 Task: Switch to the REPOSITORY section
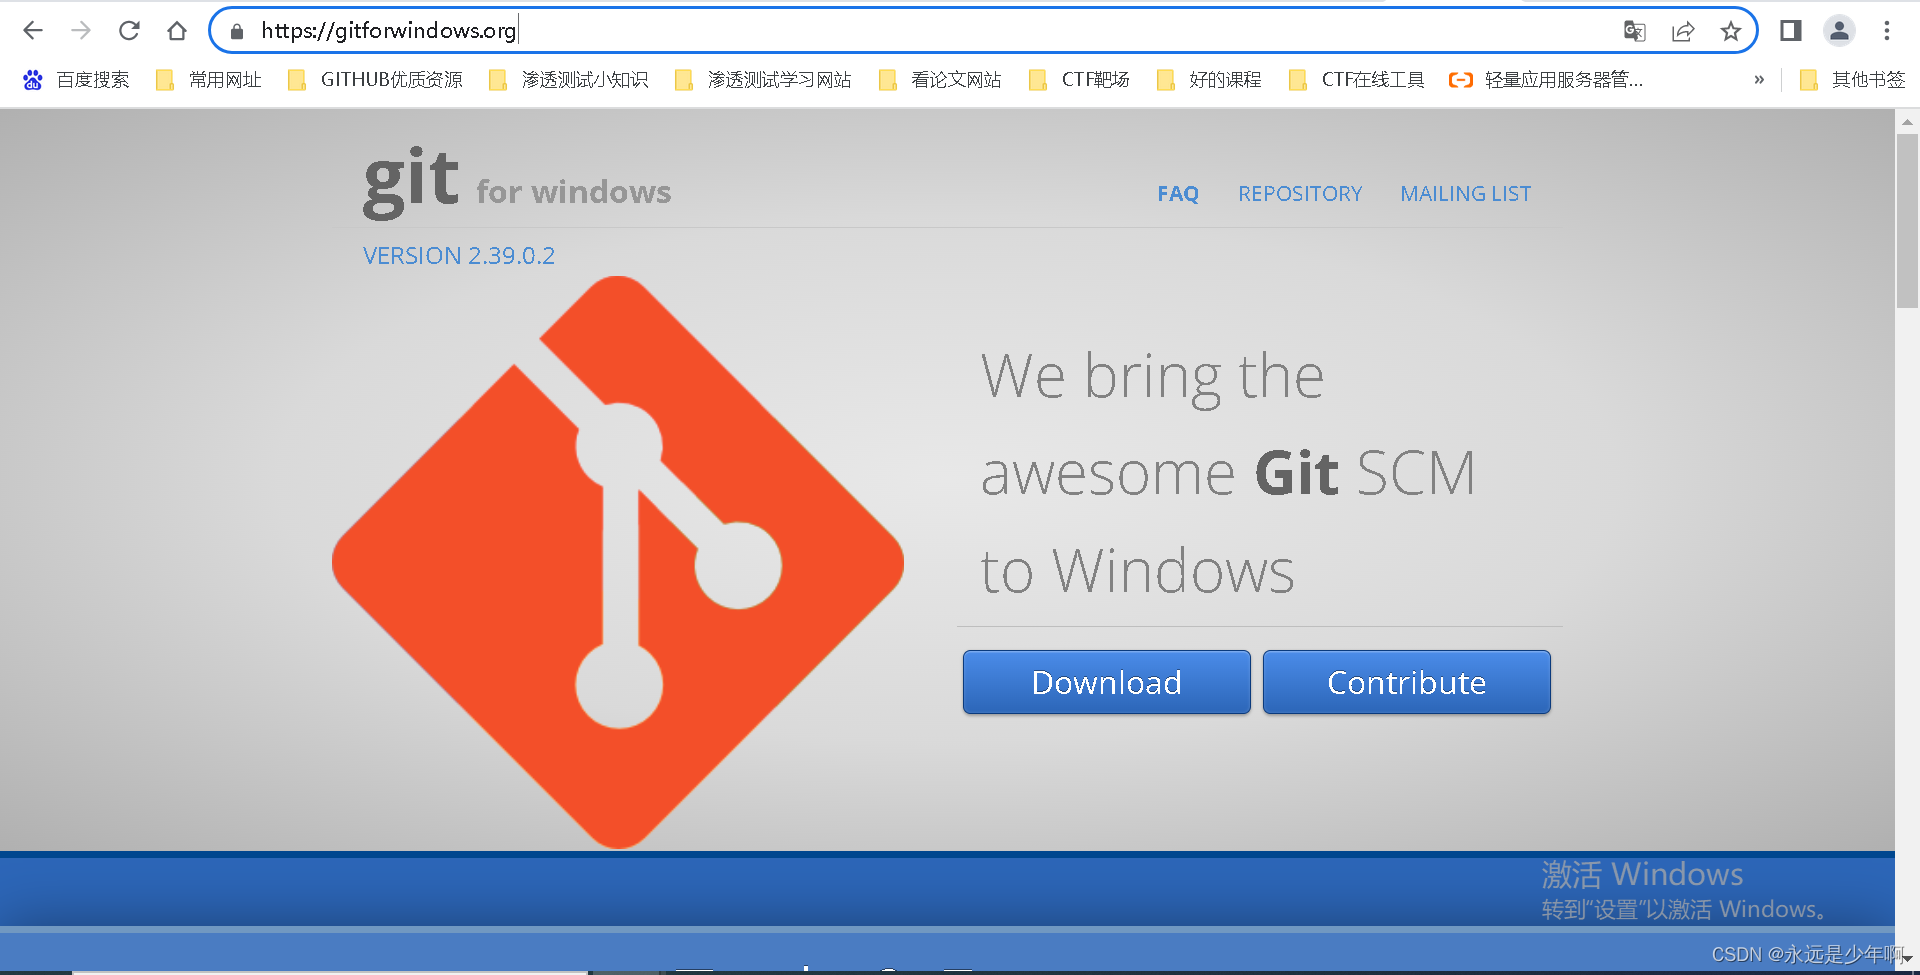1300,193
